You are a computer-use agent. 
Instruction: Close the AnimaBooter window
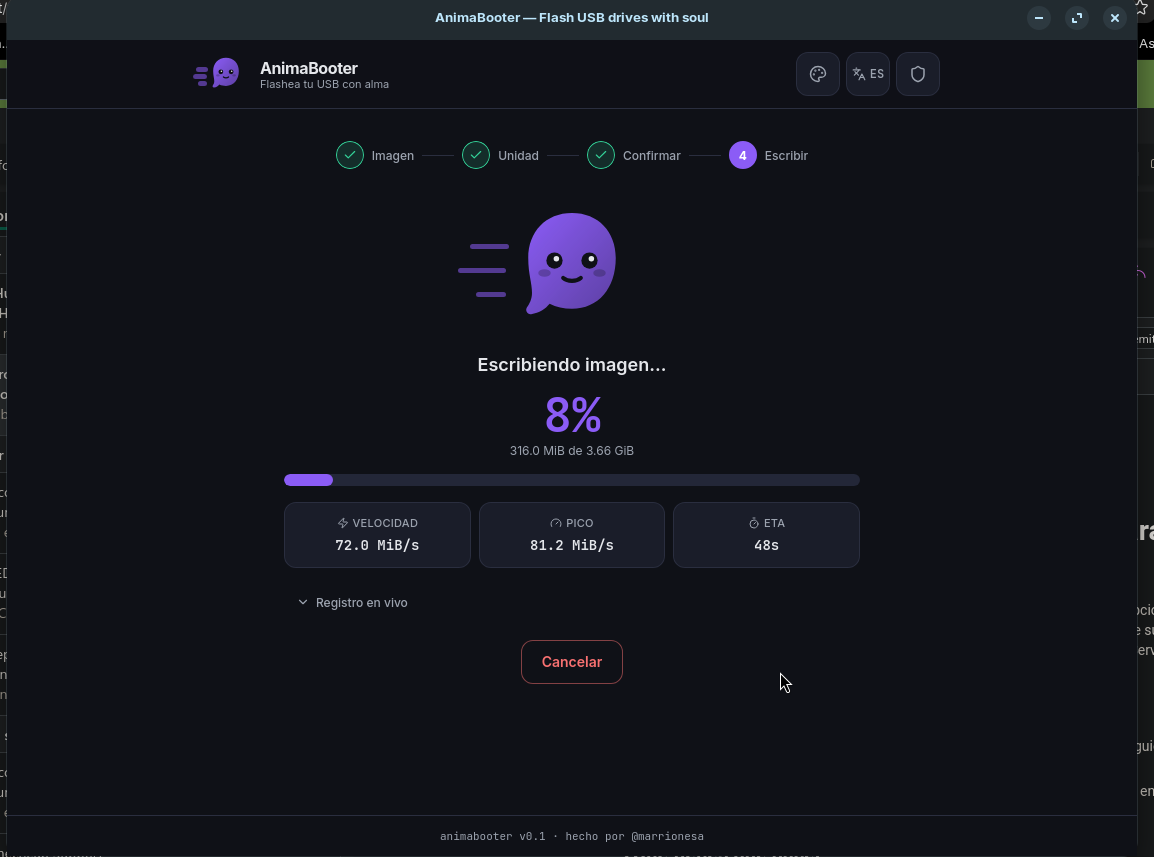1115,18
